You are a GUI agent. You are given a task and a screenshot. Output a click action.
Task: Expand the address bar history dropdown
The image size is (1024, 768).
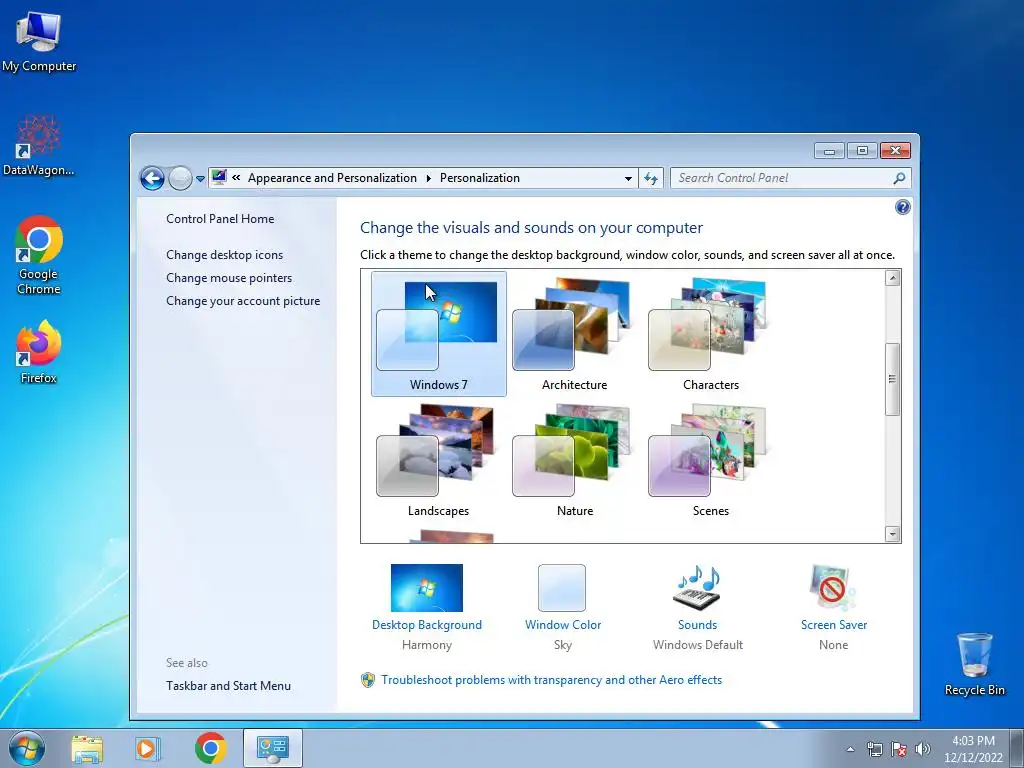point(628,178)
